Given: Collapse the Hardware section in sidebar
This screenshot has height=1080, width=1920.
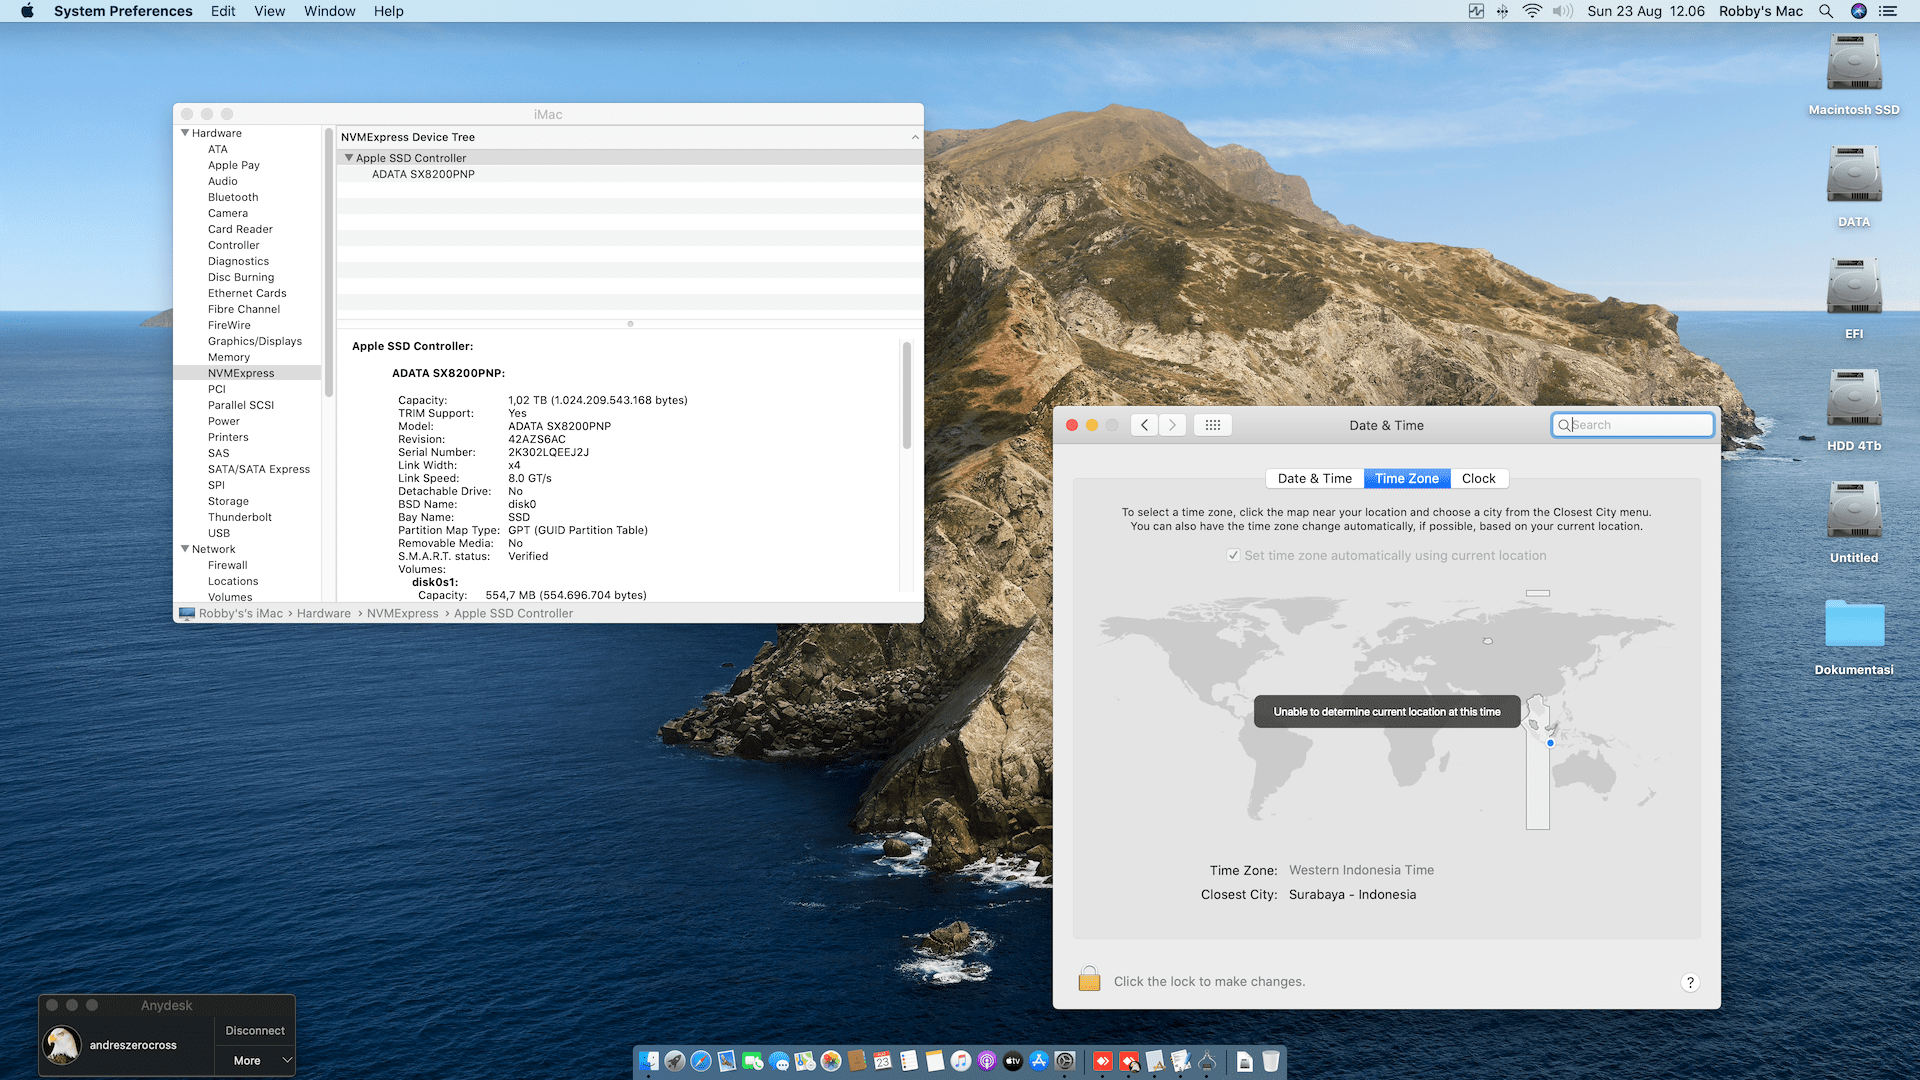Looking at the screenshot, I should [x=185, y=133].
